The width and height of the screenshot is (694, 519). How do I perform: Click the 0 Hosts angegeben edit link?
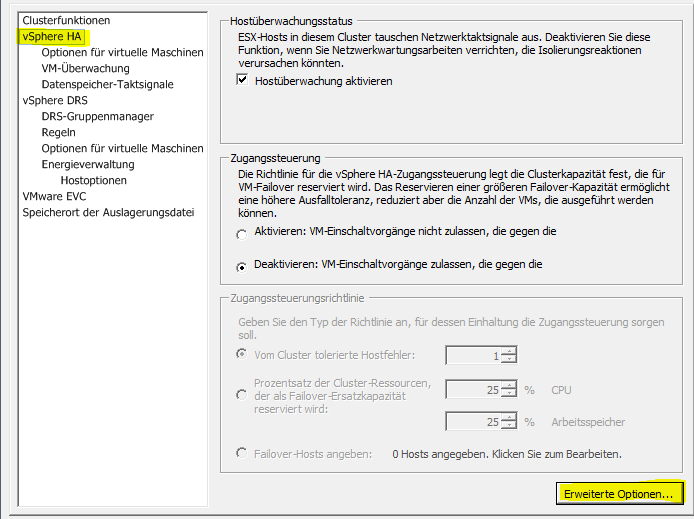point(507,454)
